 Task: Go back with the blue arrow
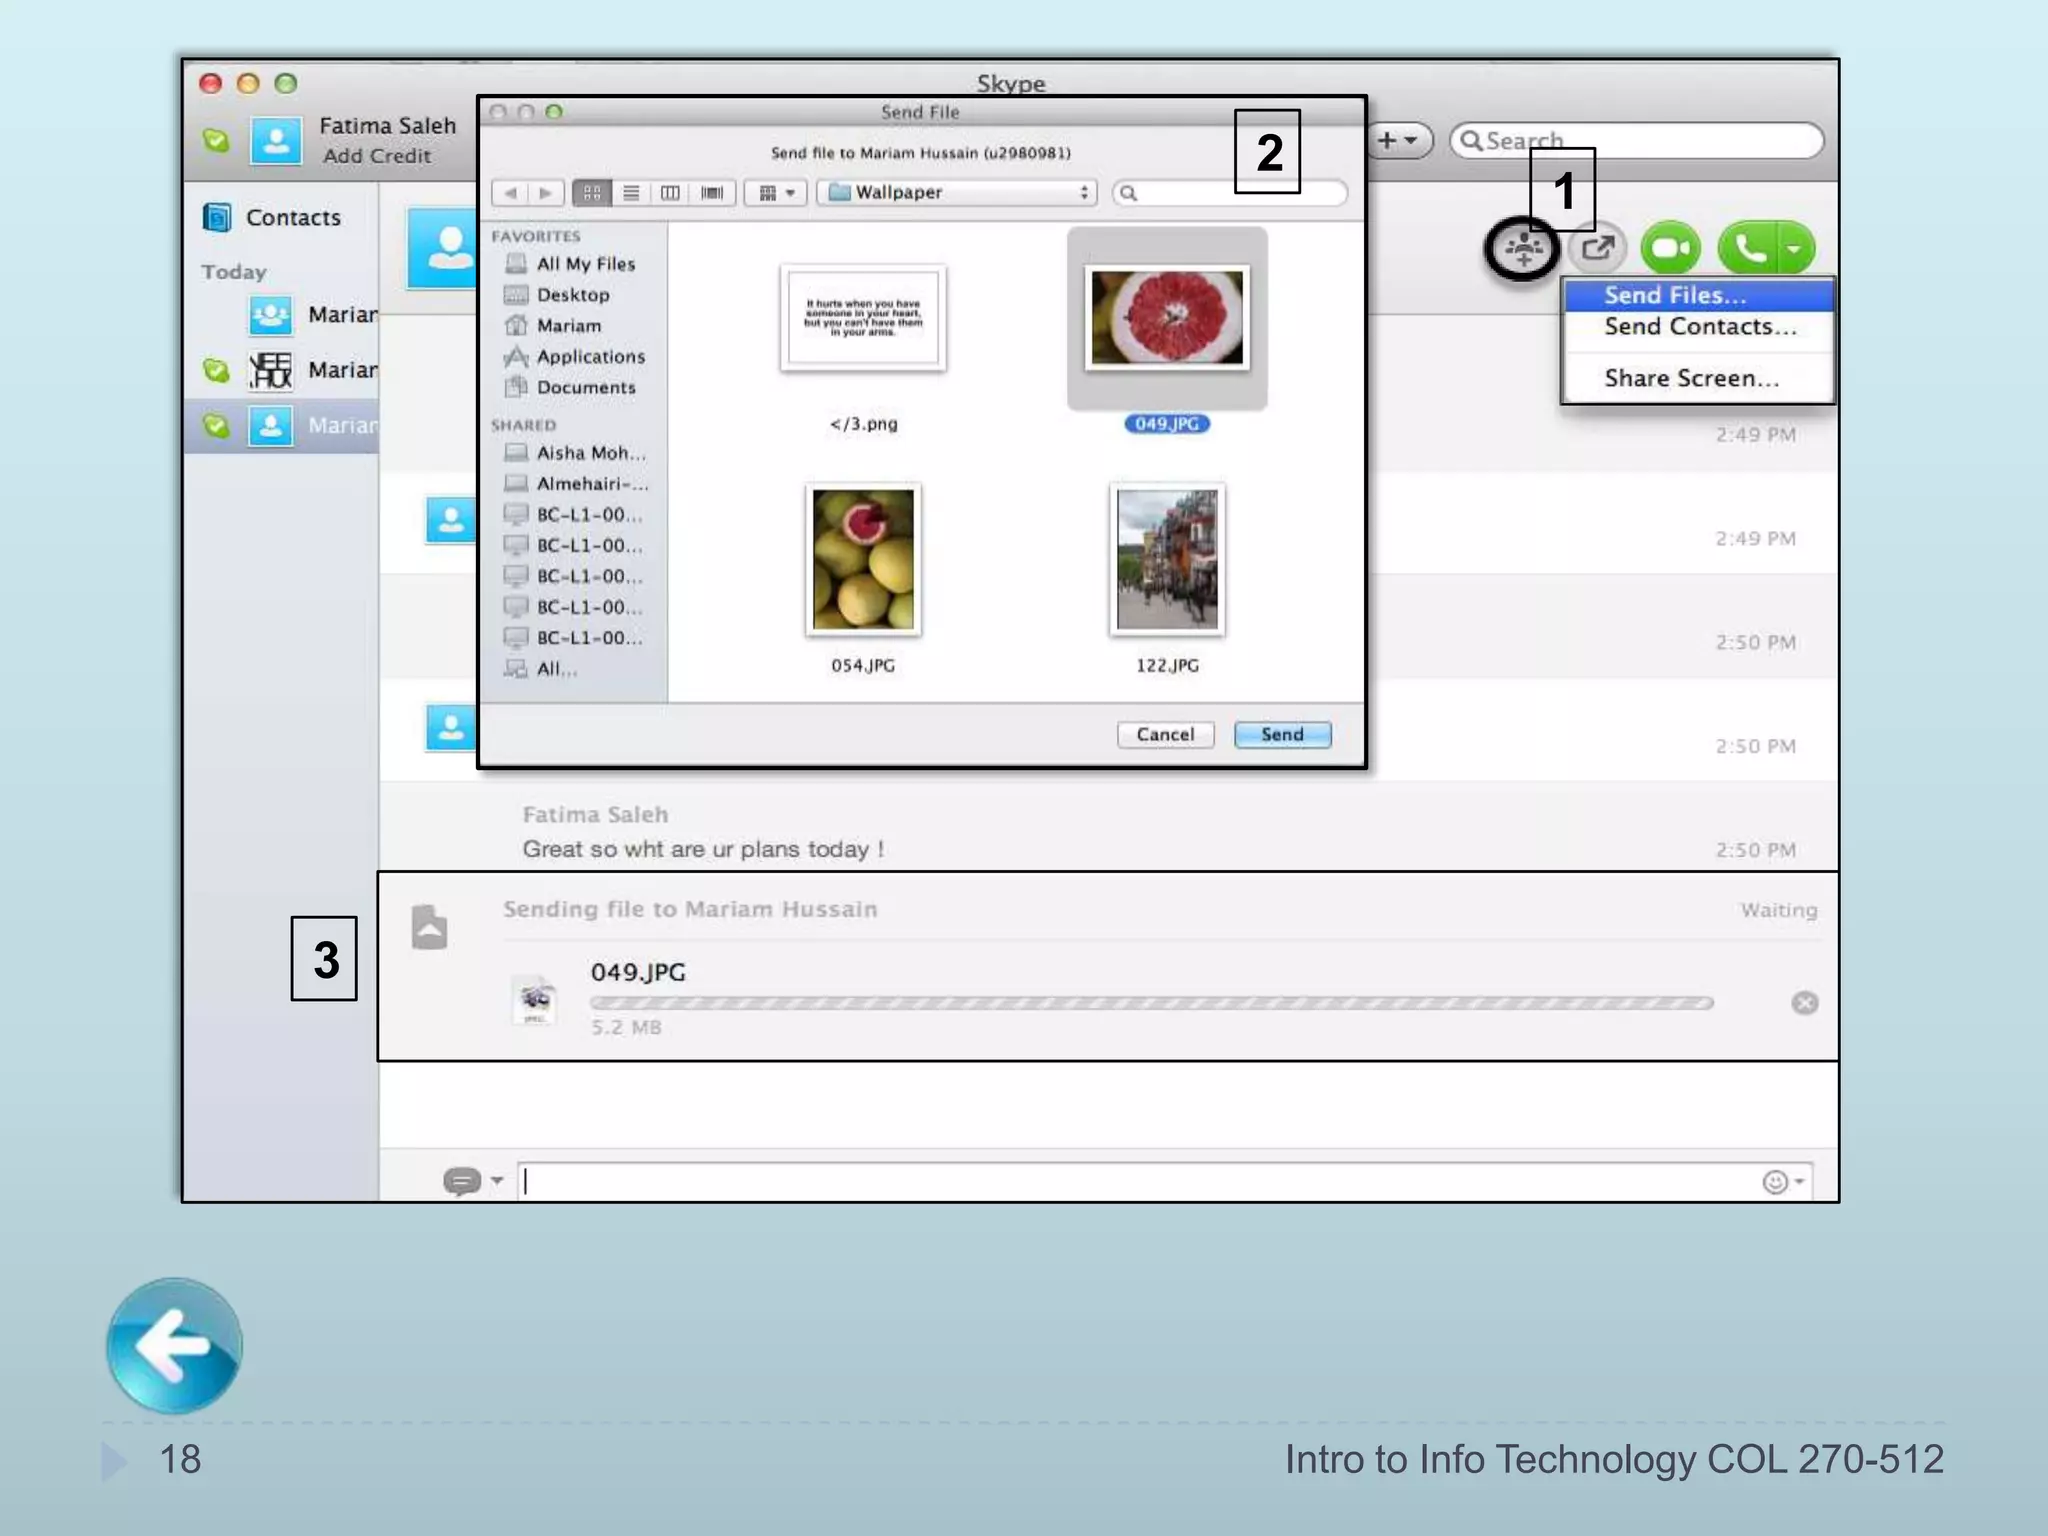tap(174, 1345)
